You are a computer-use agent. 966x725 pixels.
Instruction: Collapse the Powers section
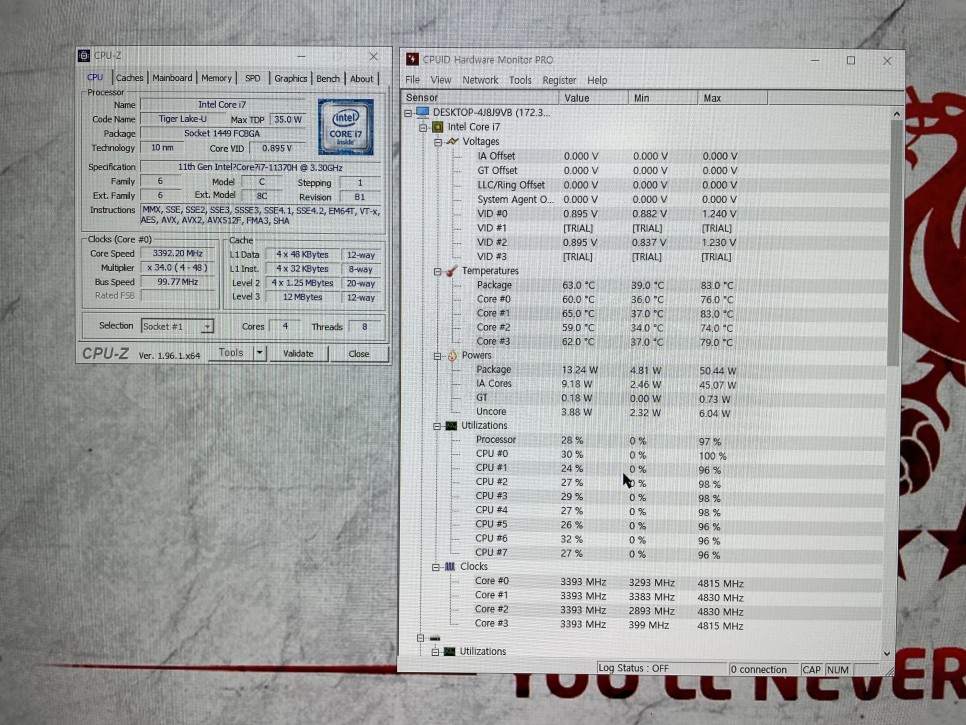437,356
